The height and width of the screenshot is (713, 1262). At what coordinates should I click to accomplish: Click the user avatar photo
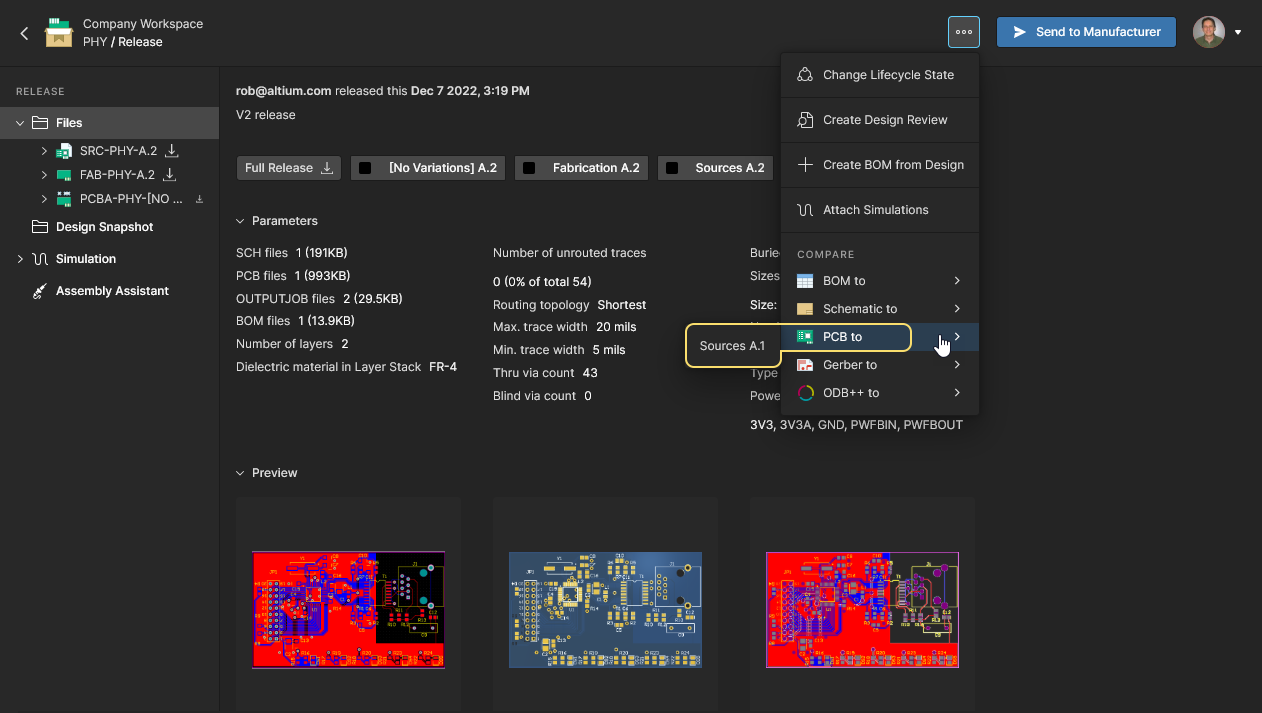click(1209, 32)
